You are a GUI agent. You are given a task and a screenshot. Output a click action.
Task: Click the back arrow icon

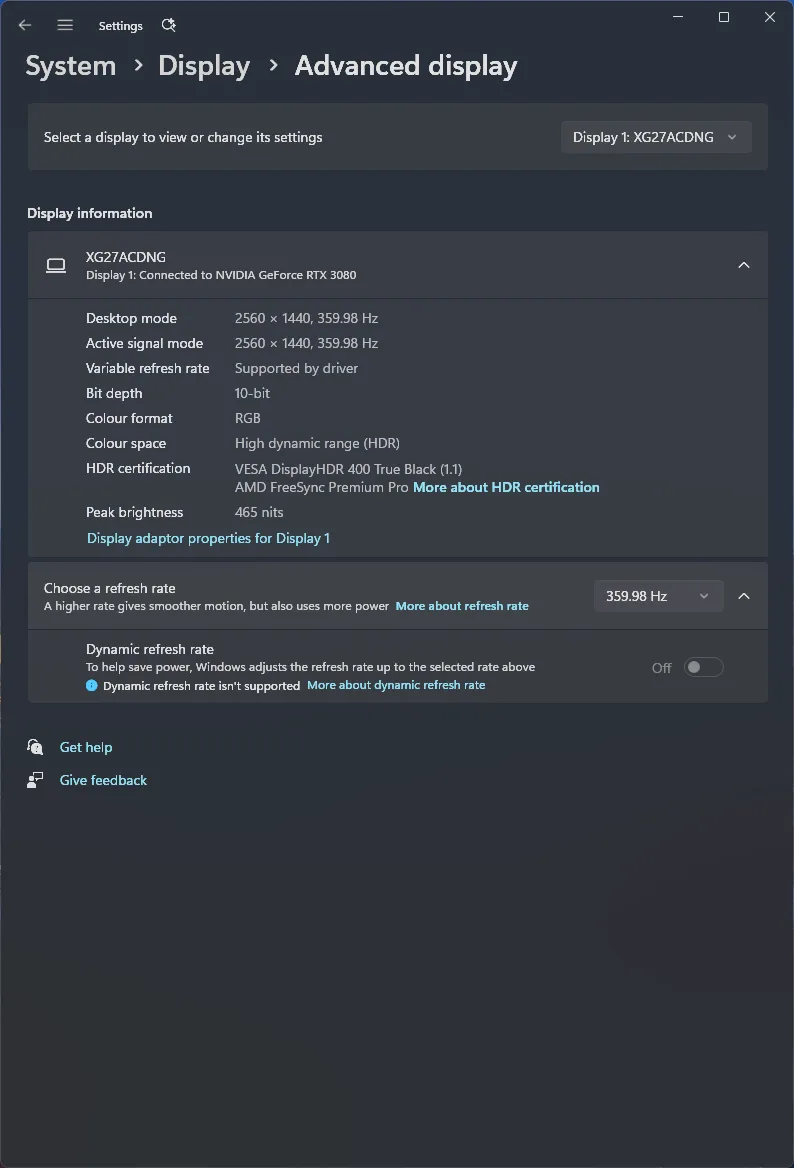pyautogui.click(x=25, y=25)
